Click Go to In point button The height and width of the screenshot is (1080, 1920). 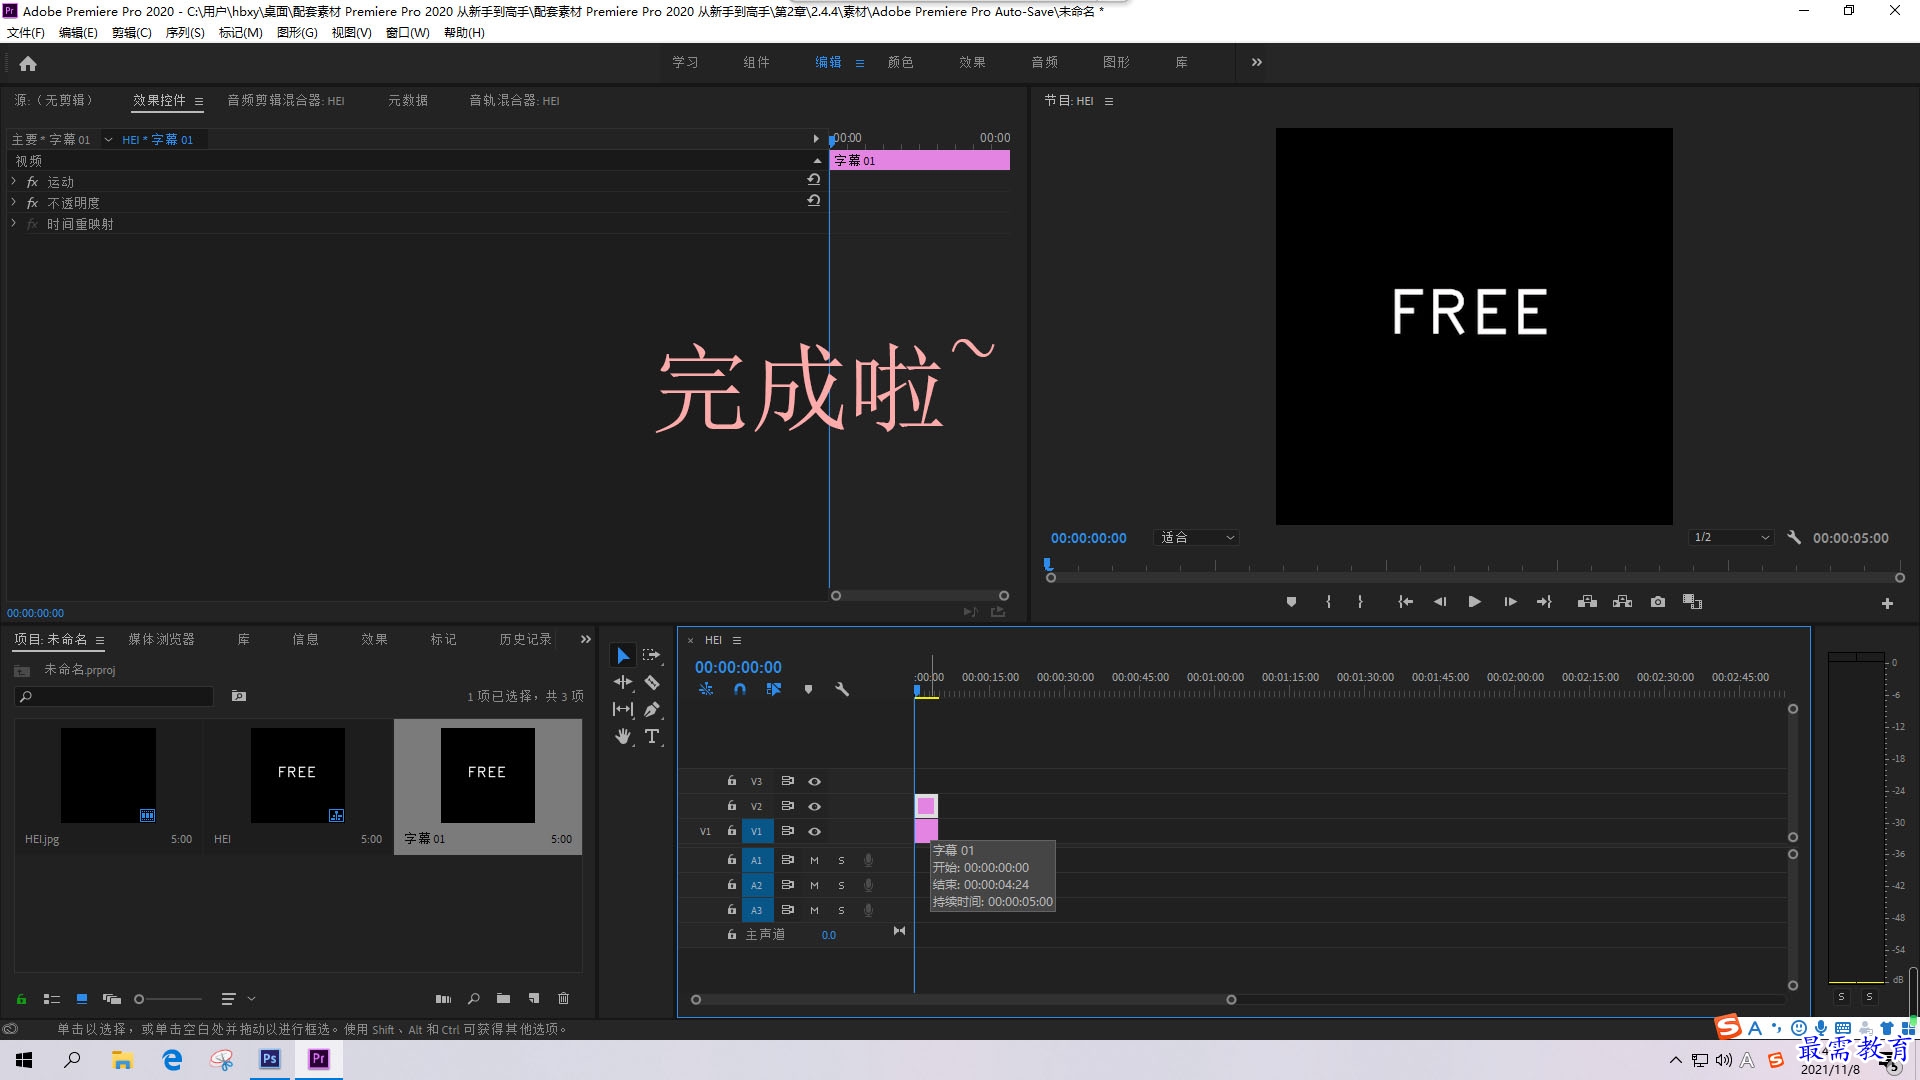(x=1405, y=602)
